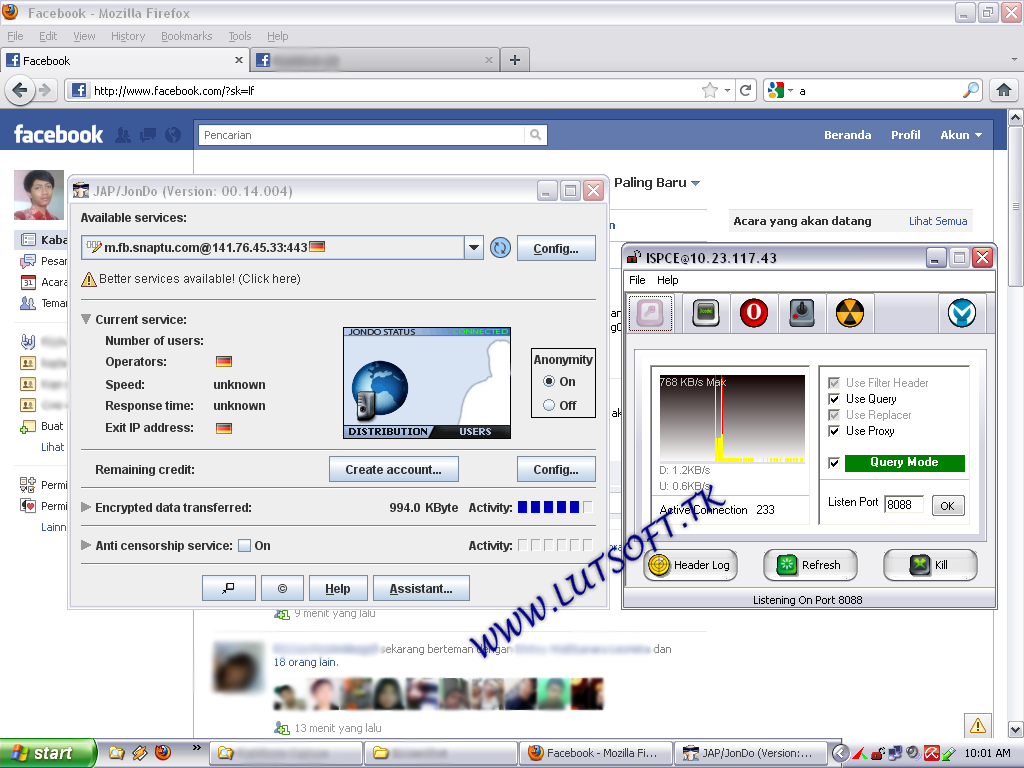The height and width of the screenshot is (768, 1024).
Task: Open the JonDo Assistant
Action: tap(421, 588)
